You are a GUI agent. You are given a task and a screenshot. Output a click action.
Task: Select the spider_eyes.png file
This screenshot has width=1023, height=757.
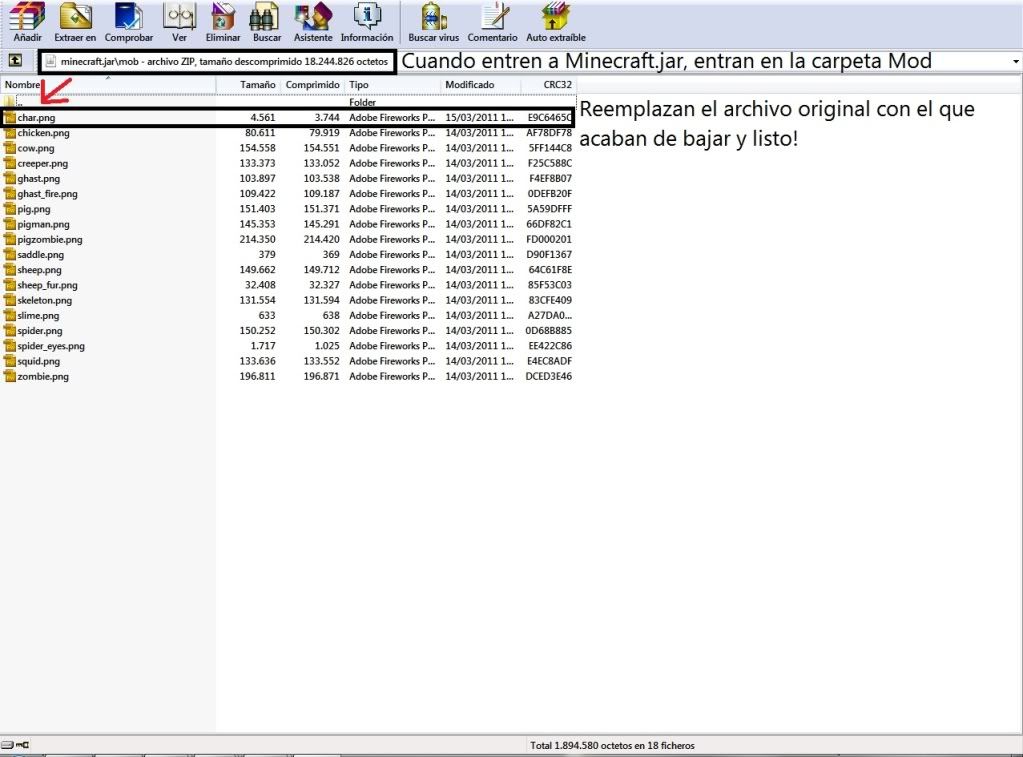point(288,346)
